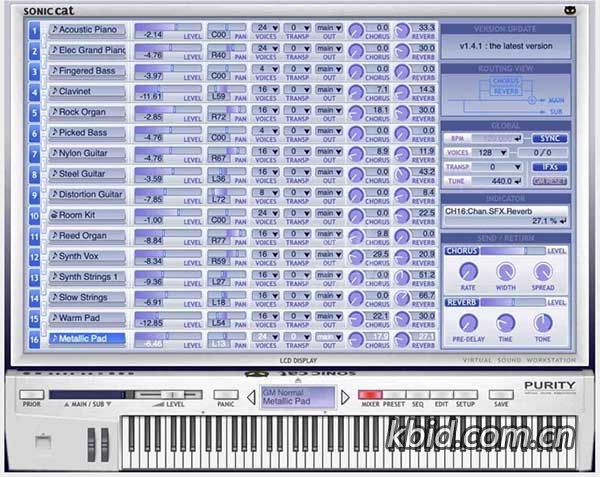Open global TRANSP dropdown
Image resolution: width=600 pixels, height=477 pixels.
pos(497,167)
